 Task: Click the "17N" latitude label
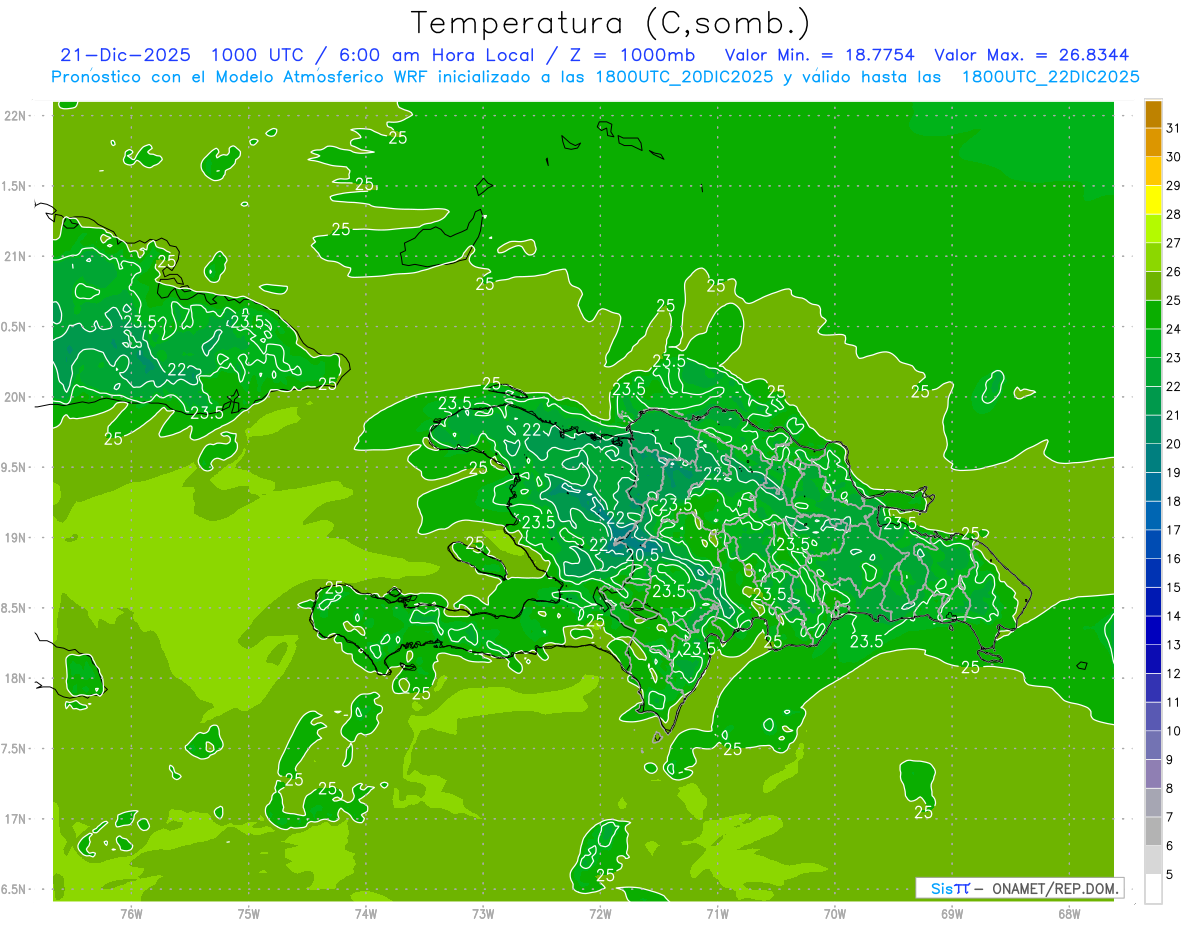(x=14, y=819)
